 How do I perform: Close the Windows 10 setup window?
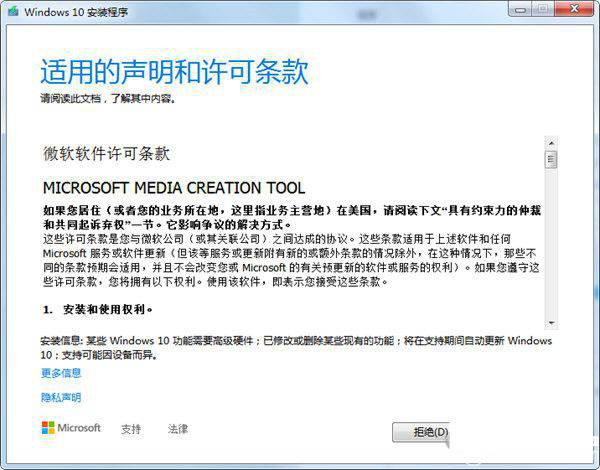coord(574,9)
